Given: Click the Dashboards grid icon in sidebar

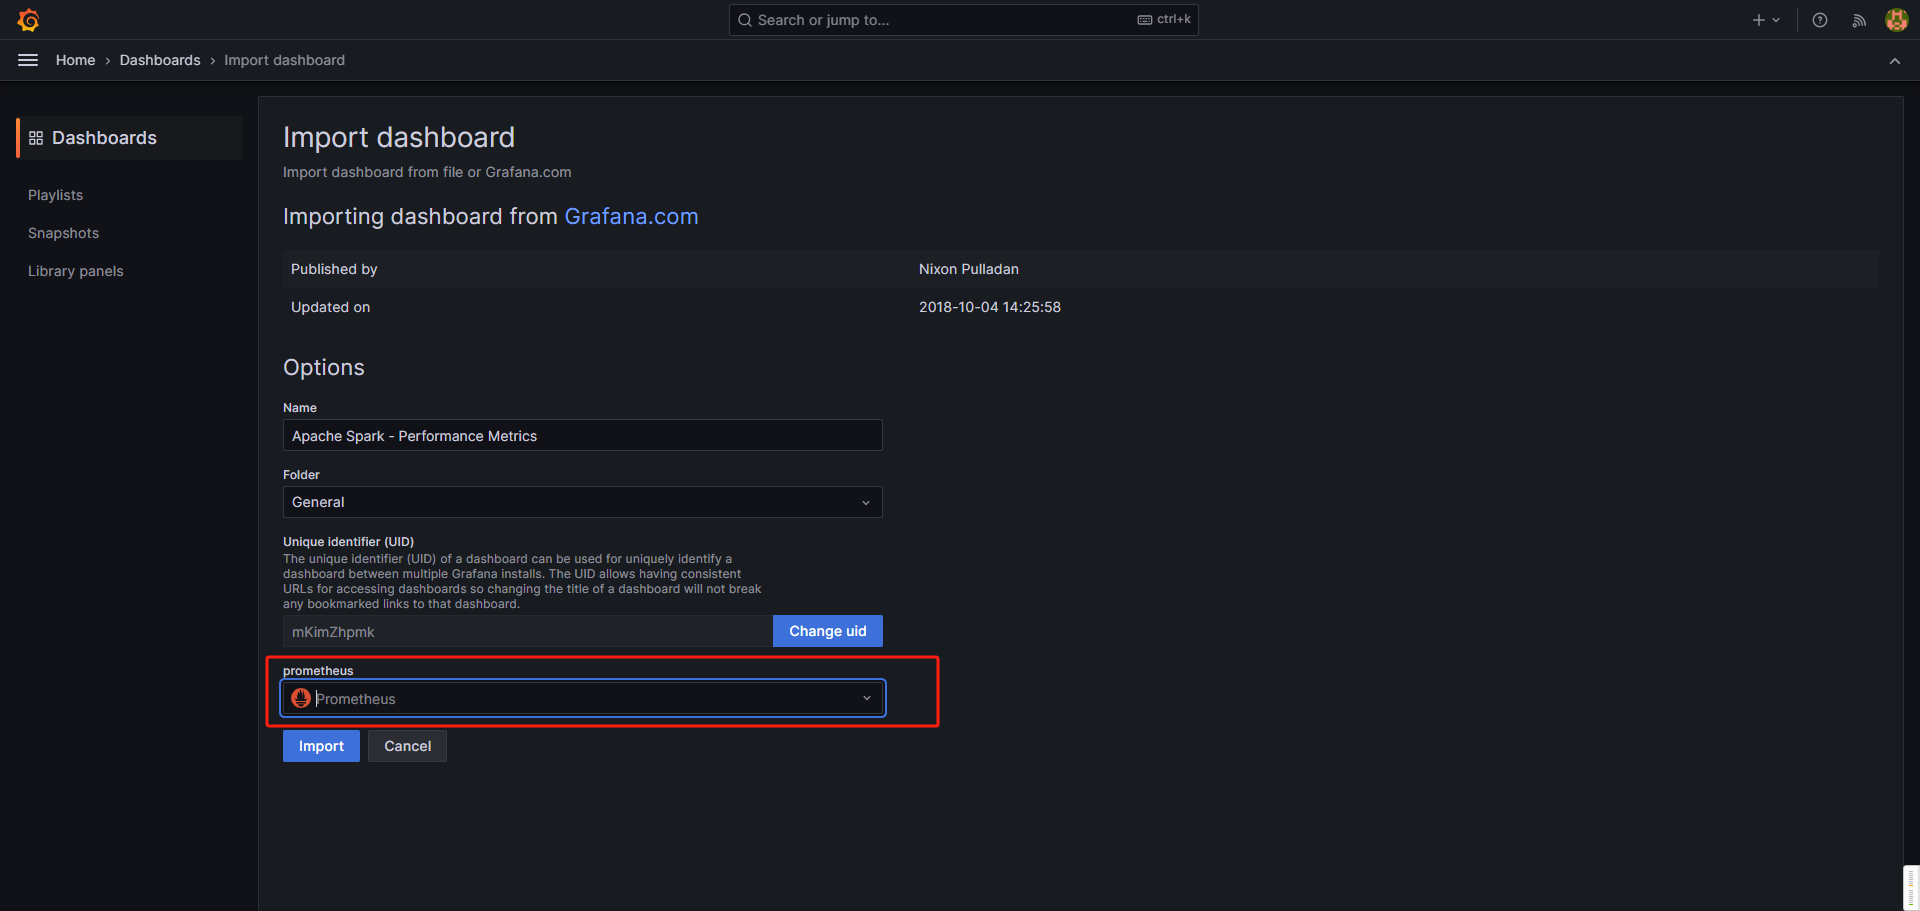Looking at the screenshot, I should pyautogui.click(x=36, y=138).
